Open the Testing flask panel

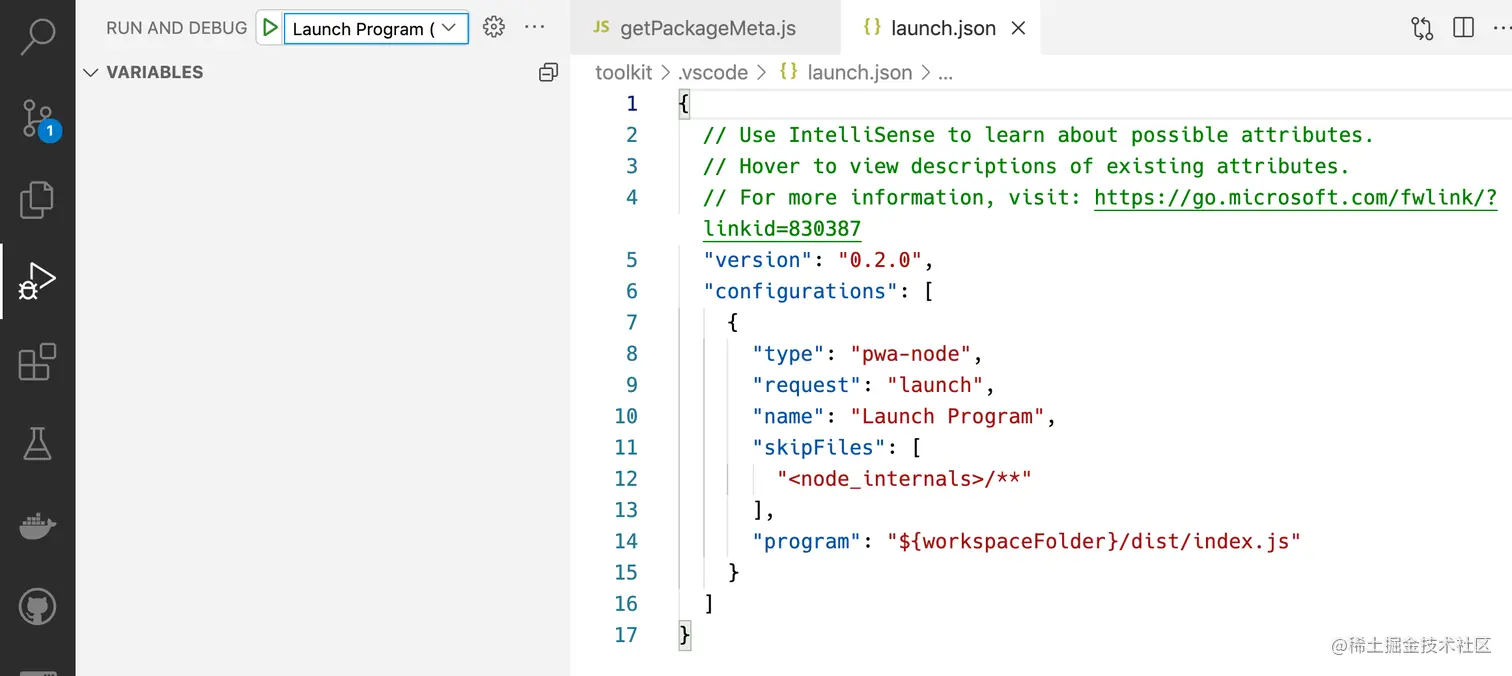[37, 444]
